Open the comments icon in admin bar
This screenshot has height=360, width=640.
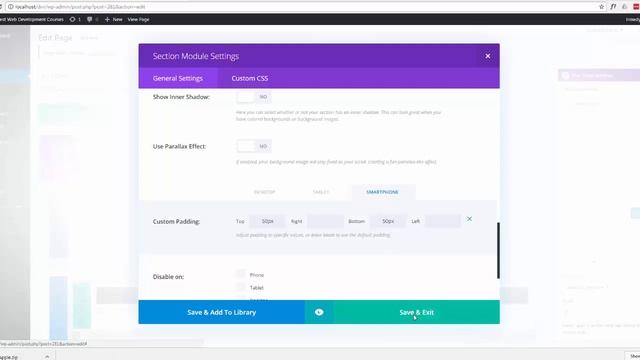pyautogui.click(x=93, y=19)
